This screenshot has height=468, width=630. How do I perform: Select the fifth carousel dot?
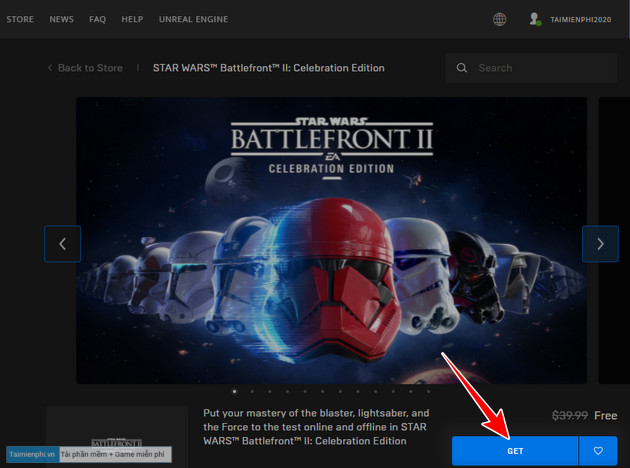coord(305,391)
